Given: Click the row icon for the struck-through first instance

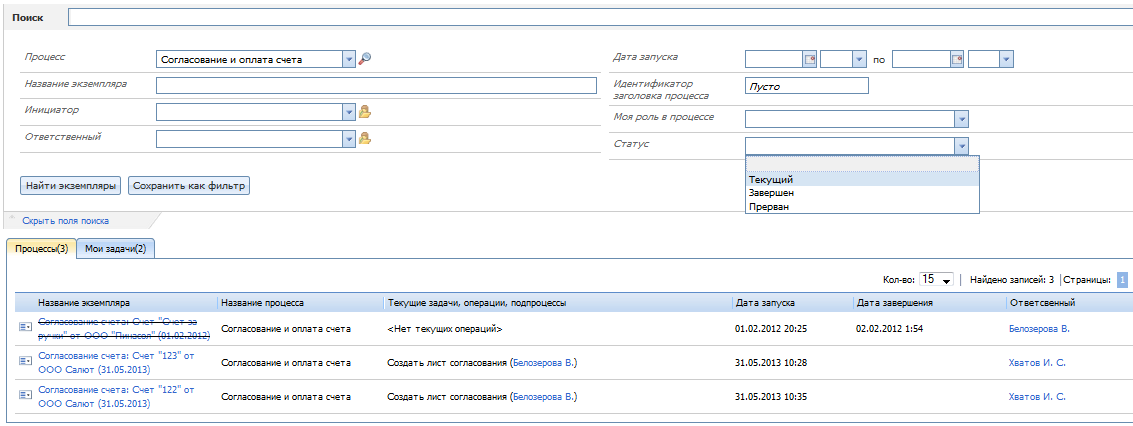Looking at the screenshot, I should click(25, 327).
